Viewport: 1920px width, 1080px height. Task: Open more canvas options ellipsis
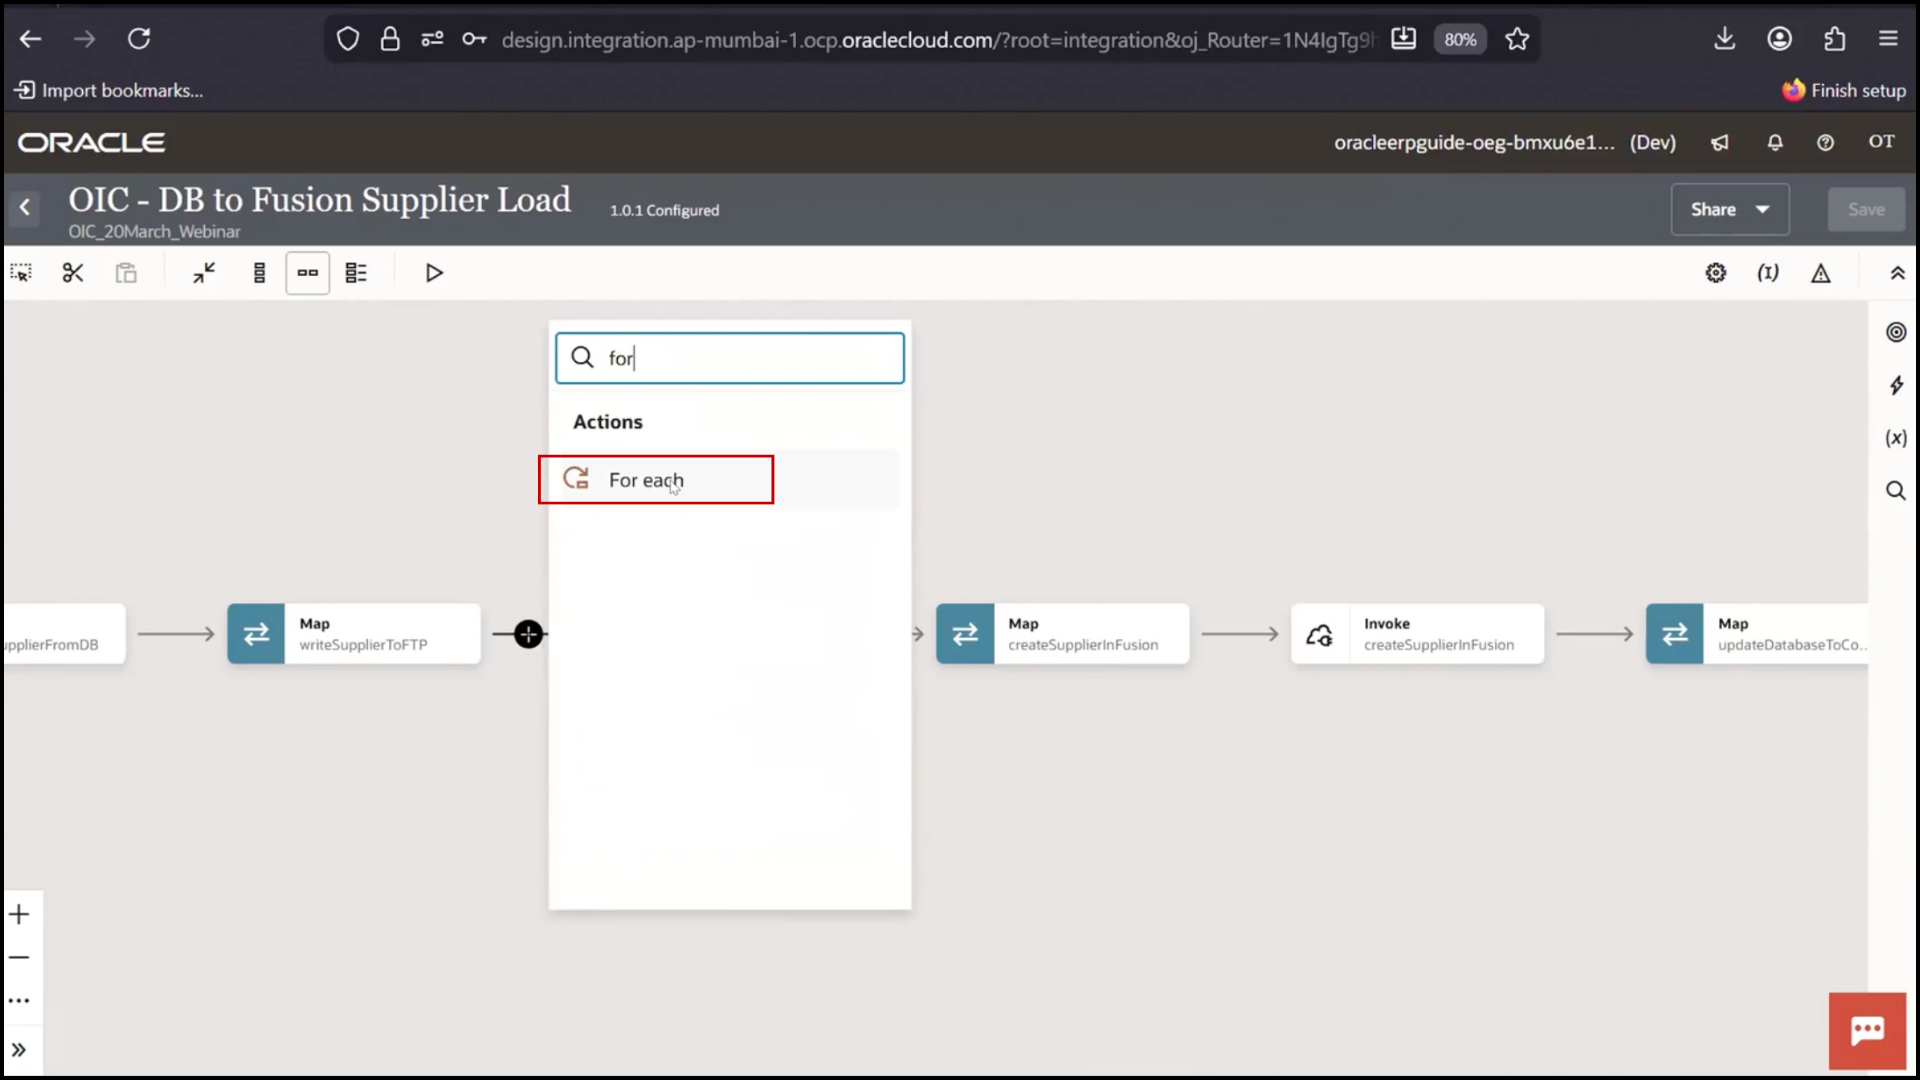(x=19, y=1000)
